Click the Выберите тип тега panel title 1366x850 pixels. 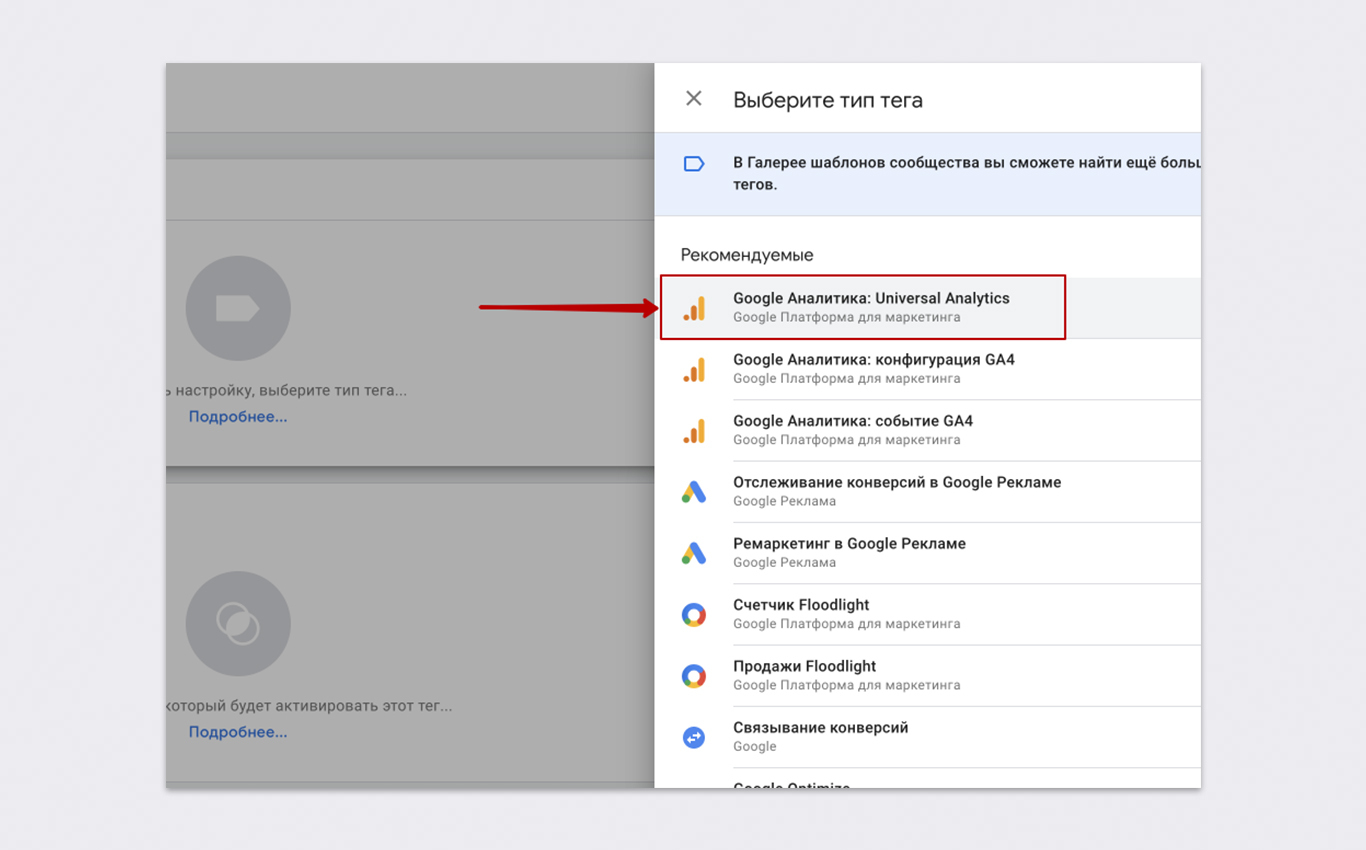pos(828,100)
